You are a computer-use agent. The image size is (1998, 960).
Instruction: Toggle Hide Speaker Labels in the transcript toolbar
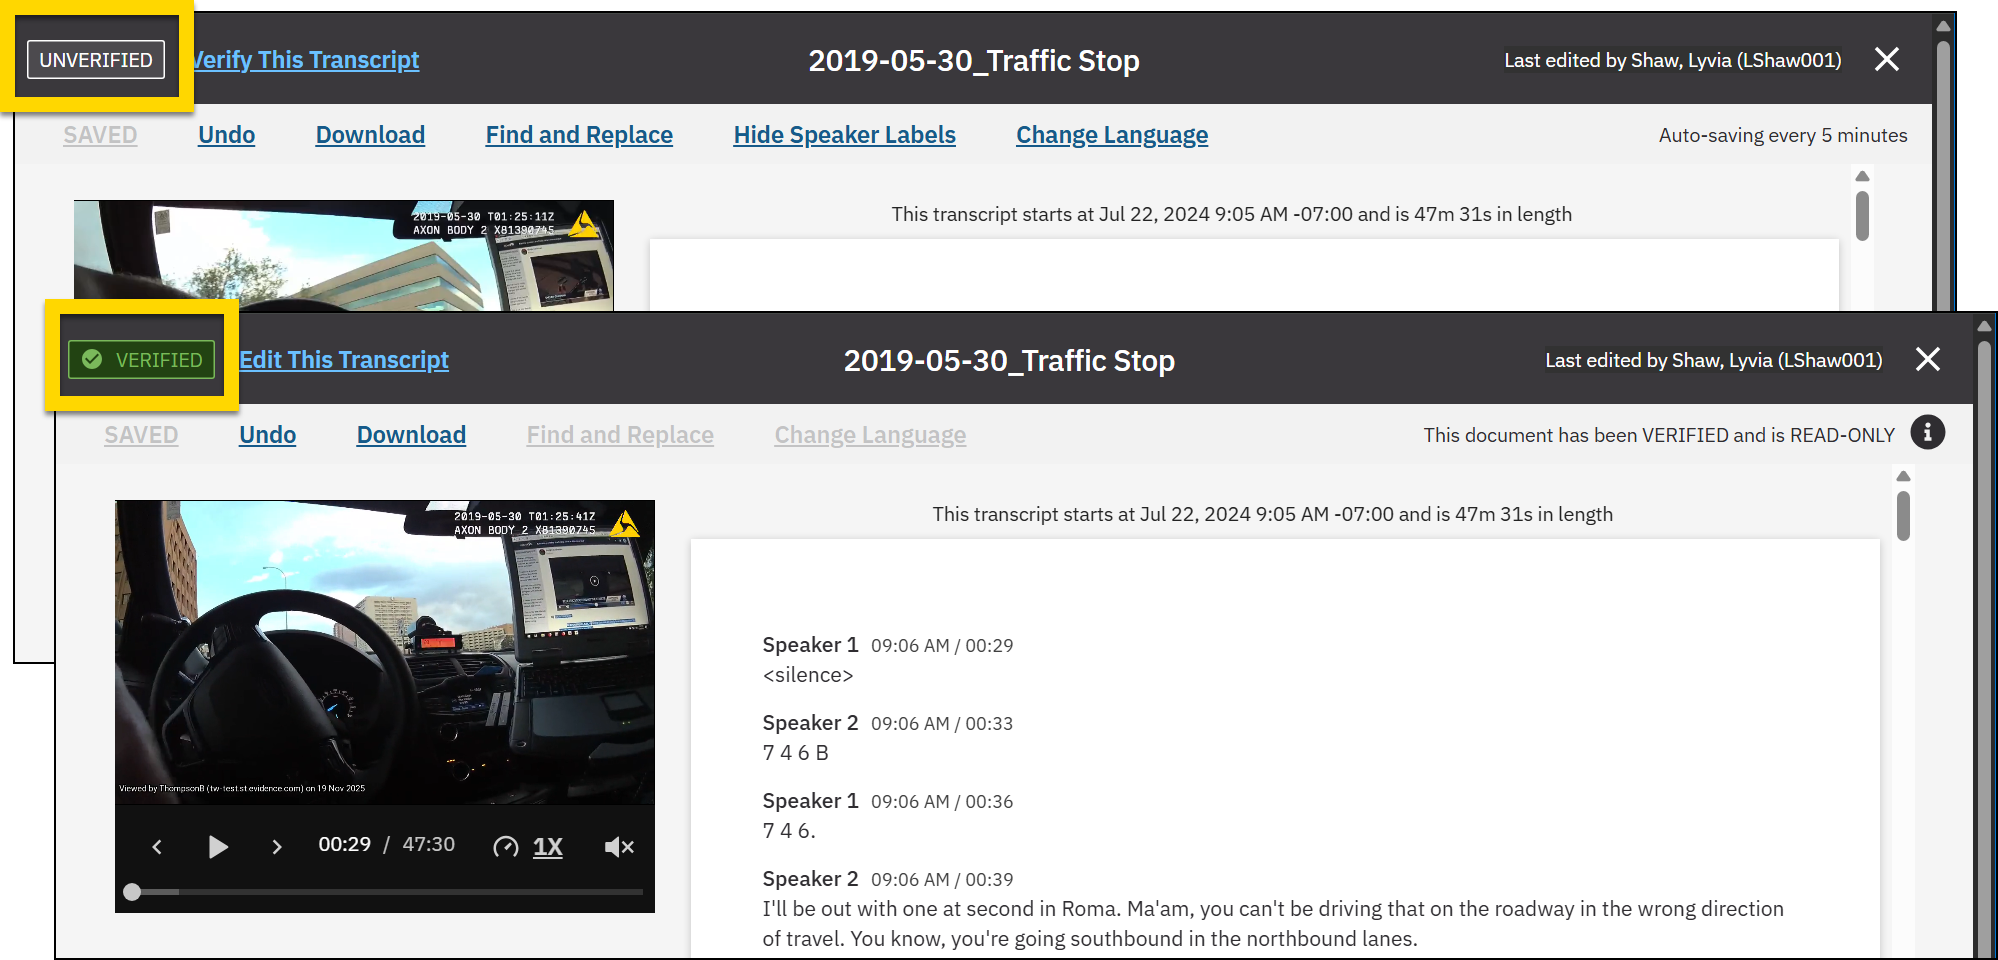(x=844, y=134)
